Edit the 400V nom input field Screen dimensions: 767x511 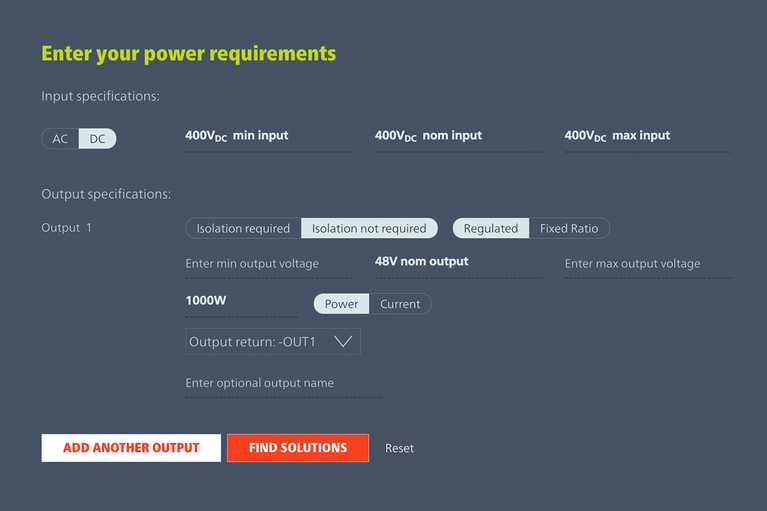457,136
